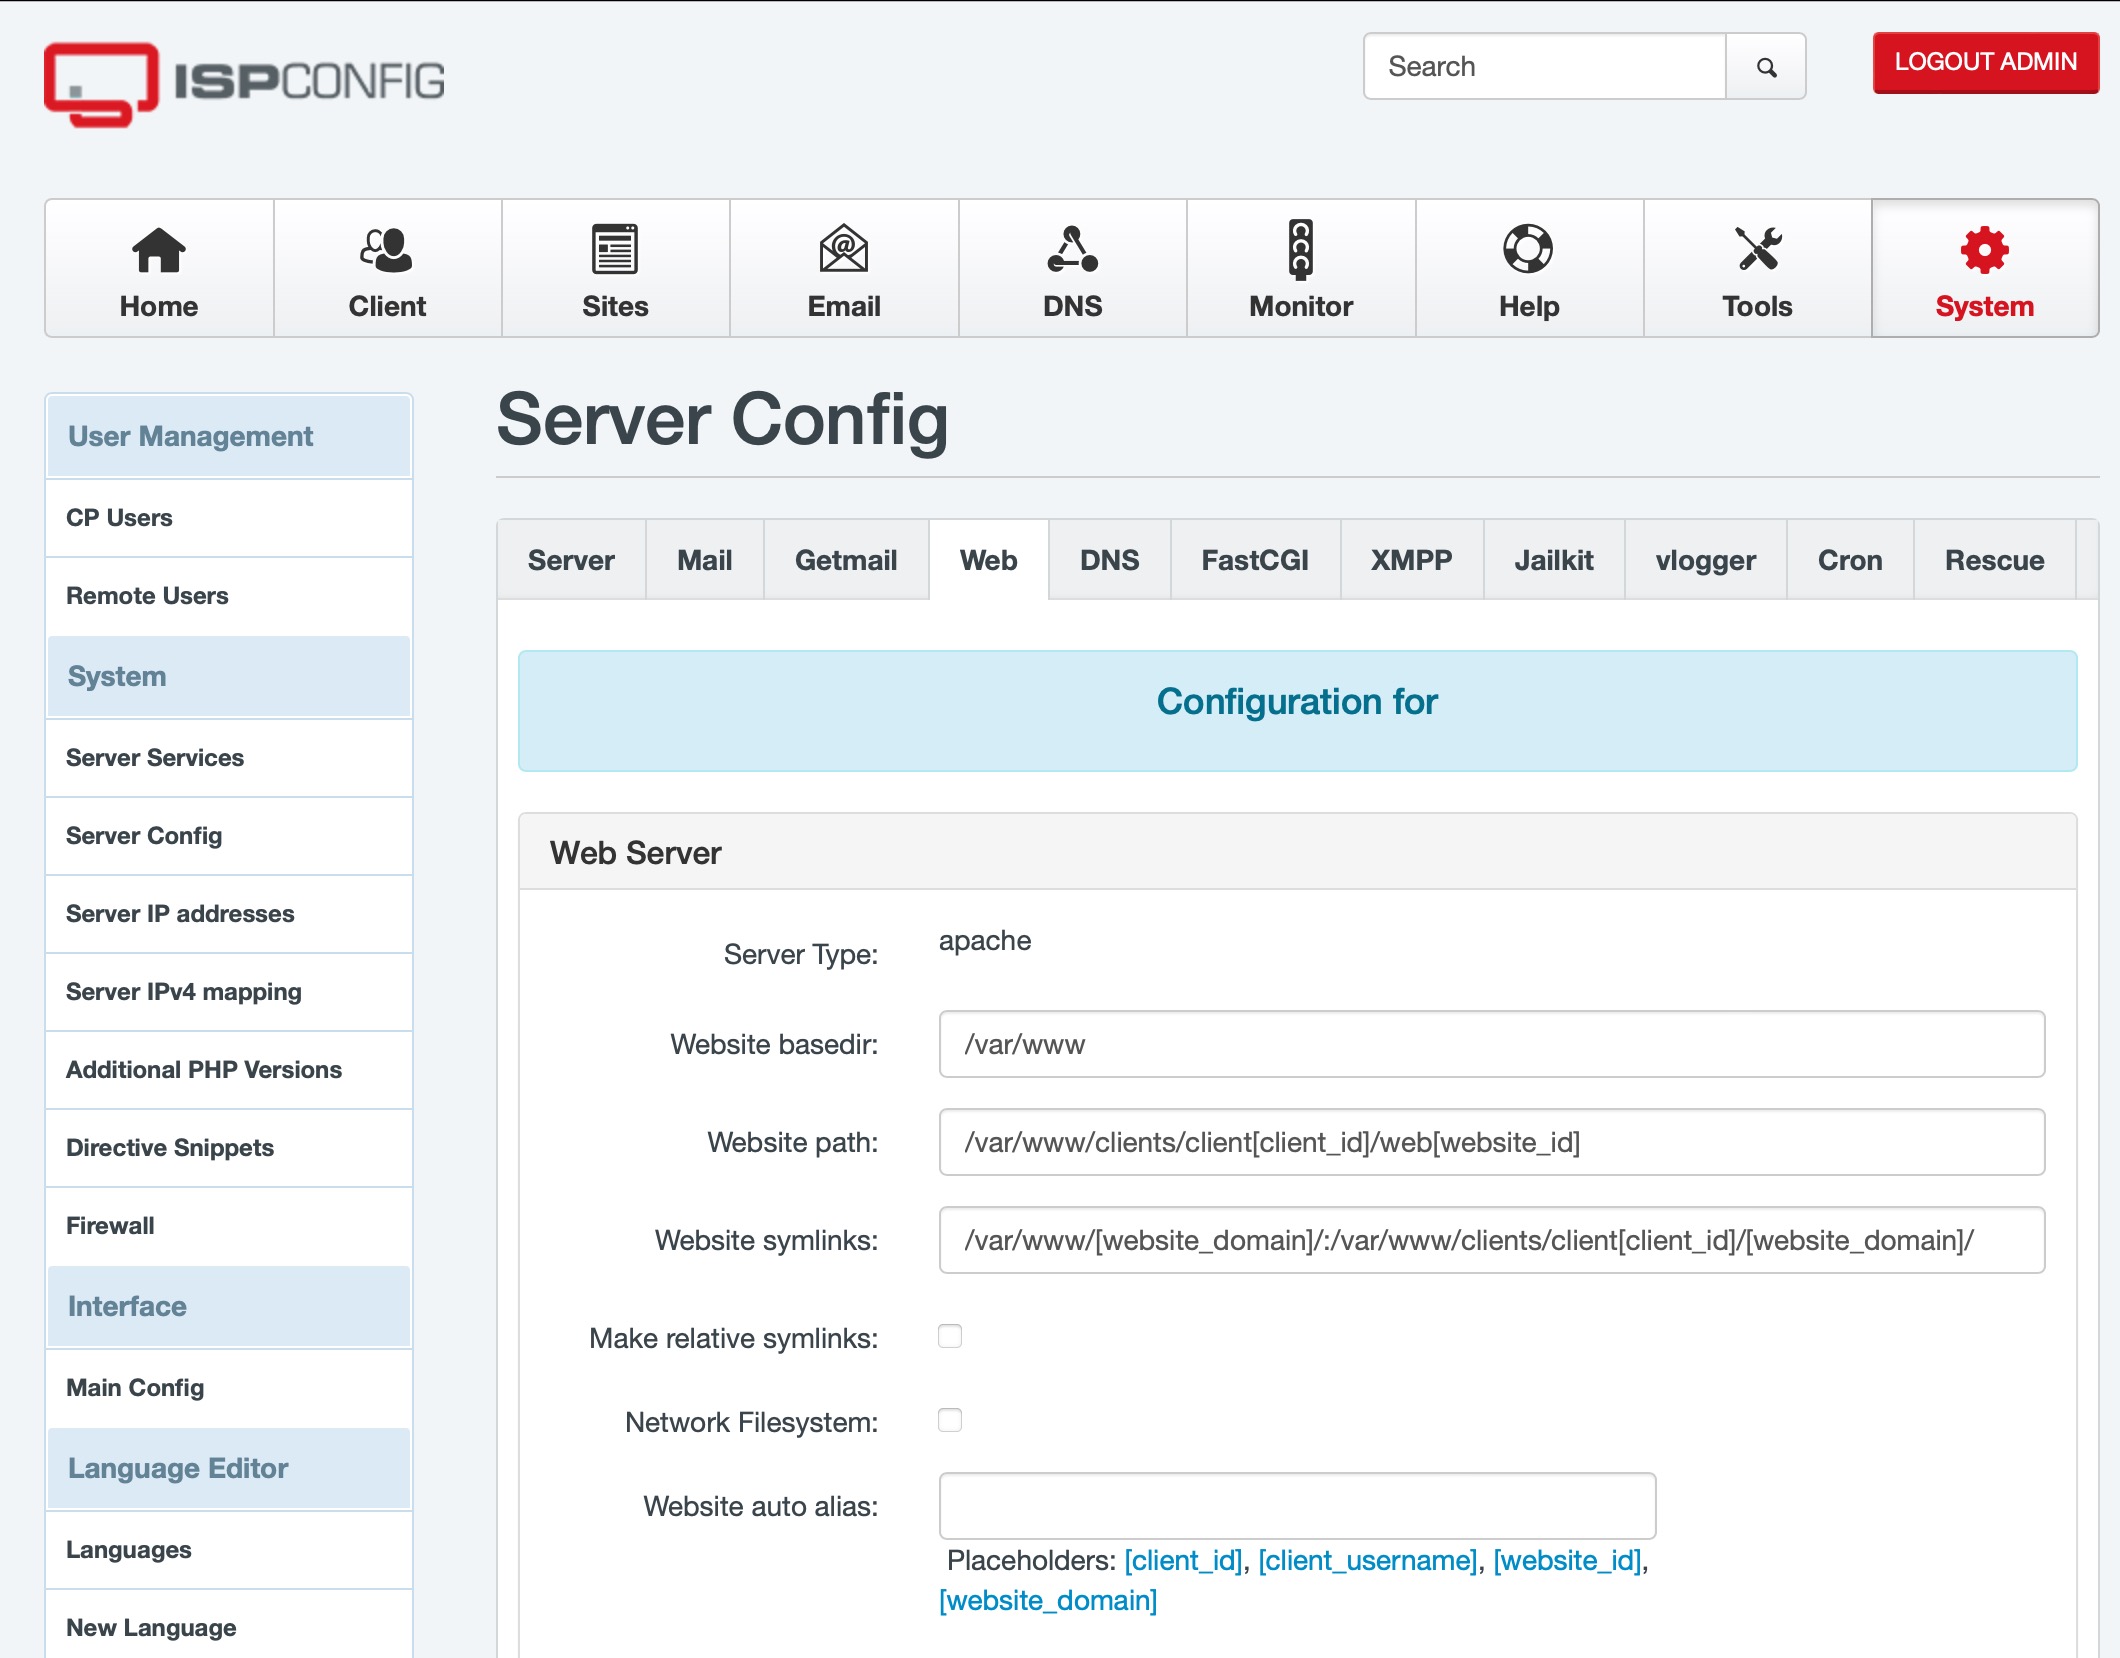Viewport: 2120px width, 1658px height.
Task: Open the Sites module icon
Action: coord(614,250)
